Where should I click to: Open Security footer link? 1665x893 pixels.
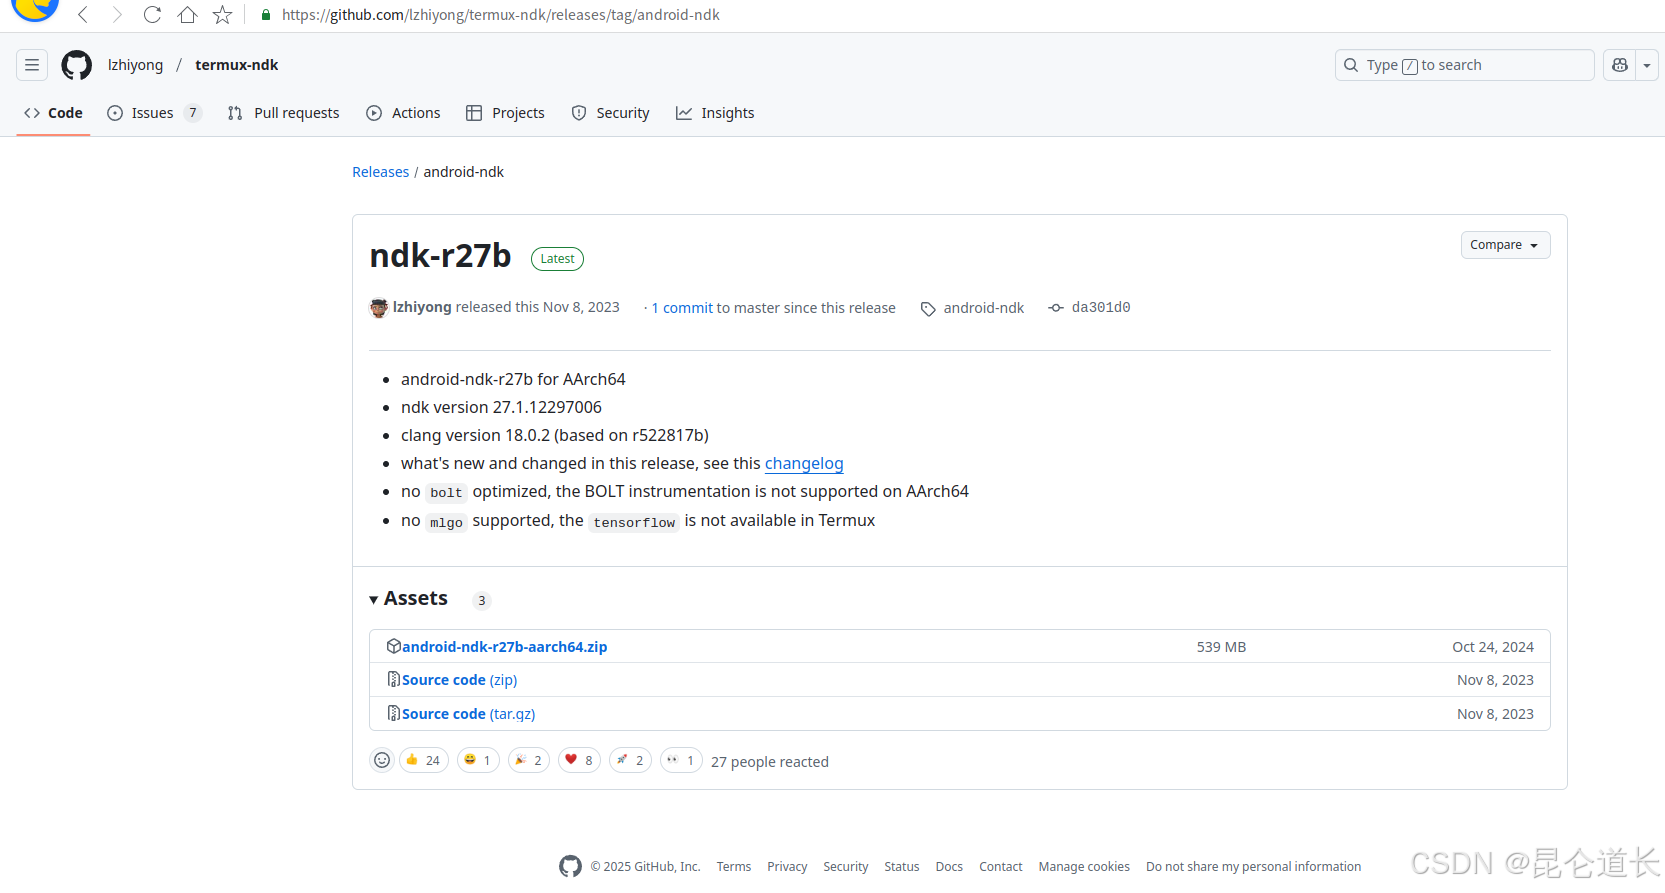tap(845, 867)
